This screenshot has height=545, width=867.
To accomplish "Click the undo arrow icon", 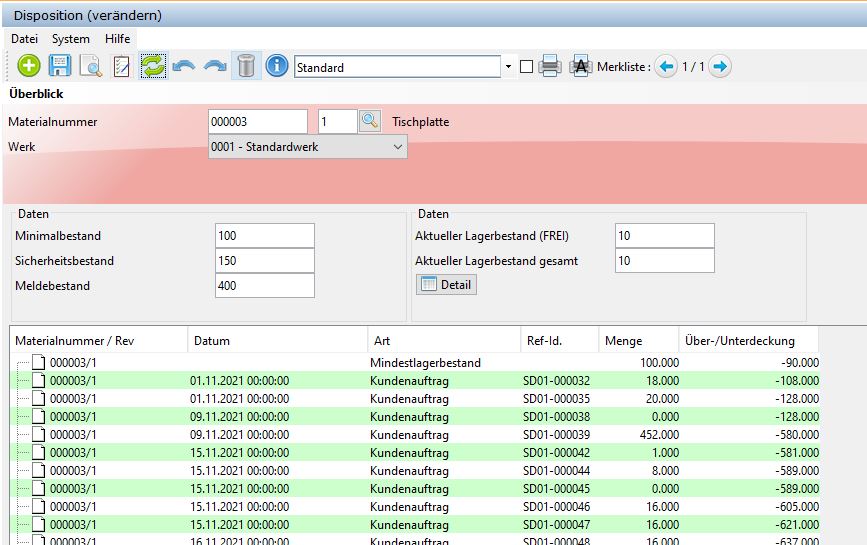I will click(x=184, y=67).
